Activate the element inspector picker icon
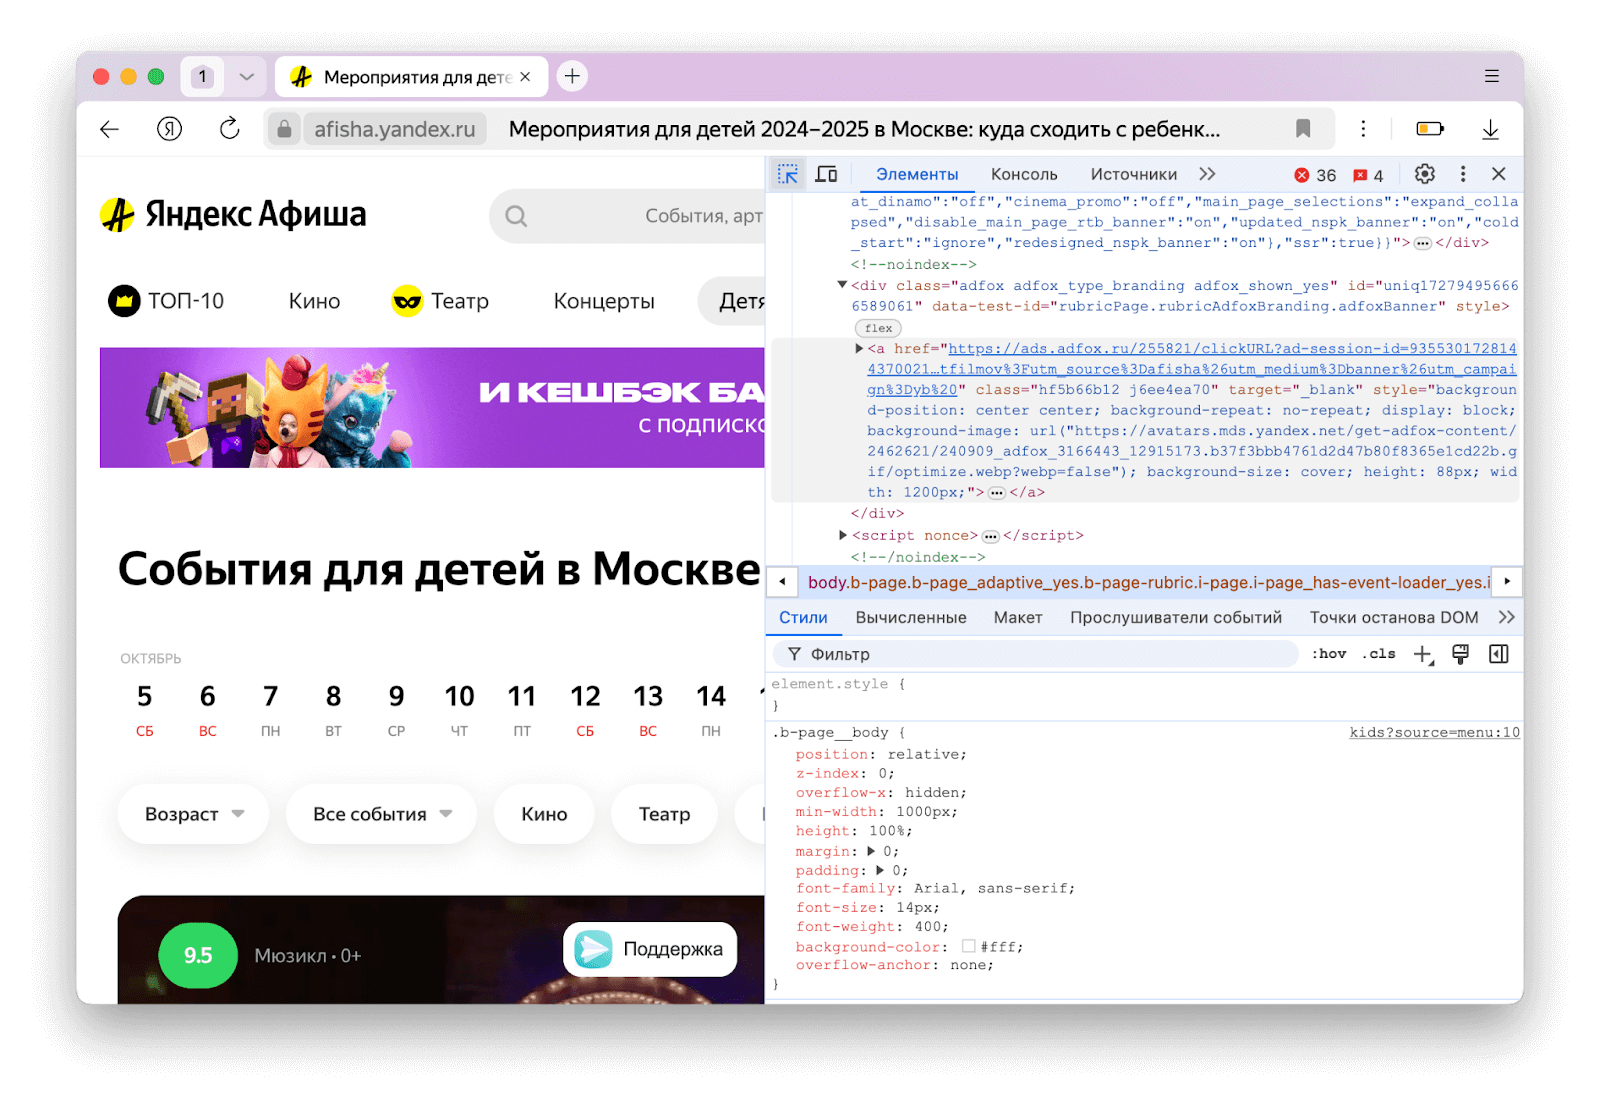 click(x=788, y=174)
